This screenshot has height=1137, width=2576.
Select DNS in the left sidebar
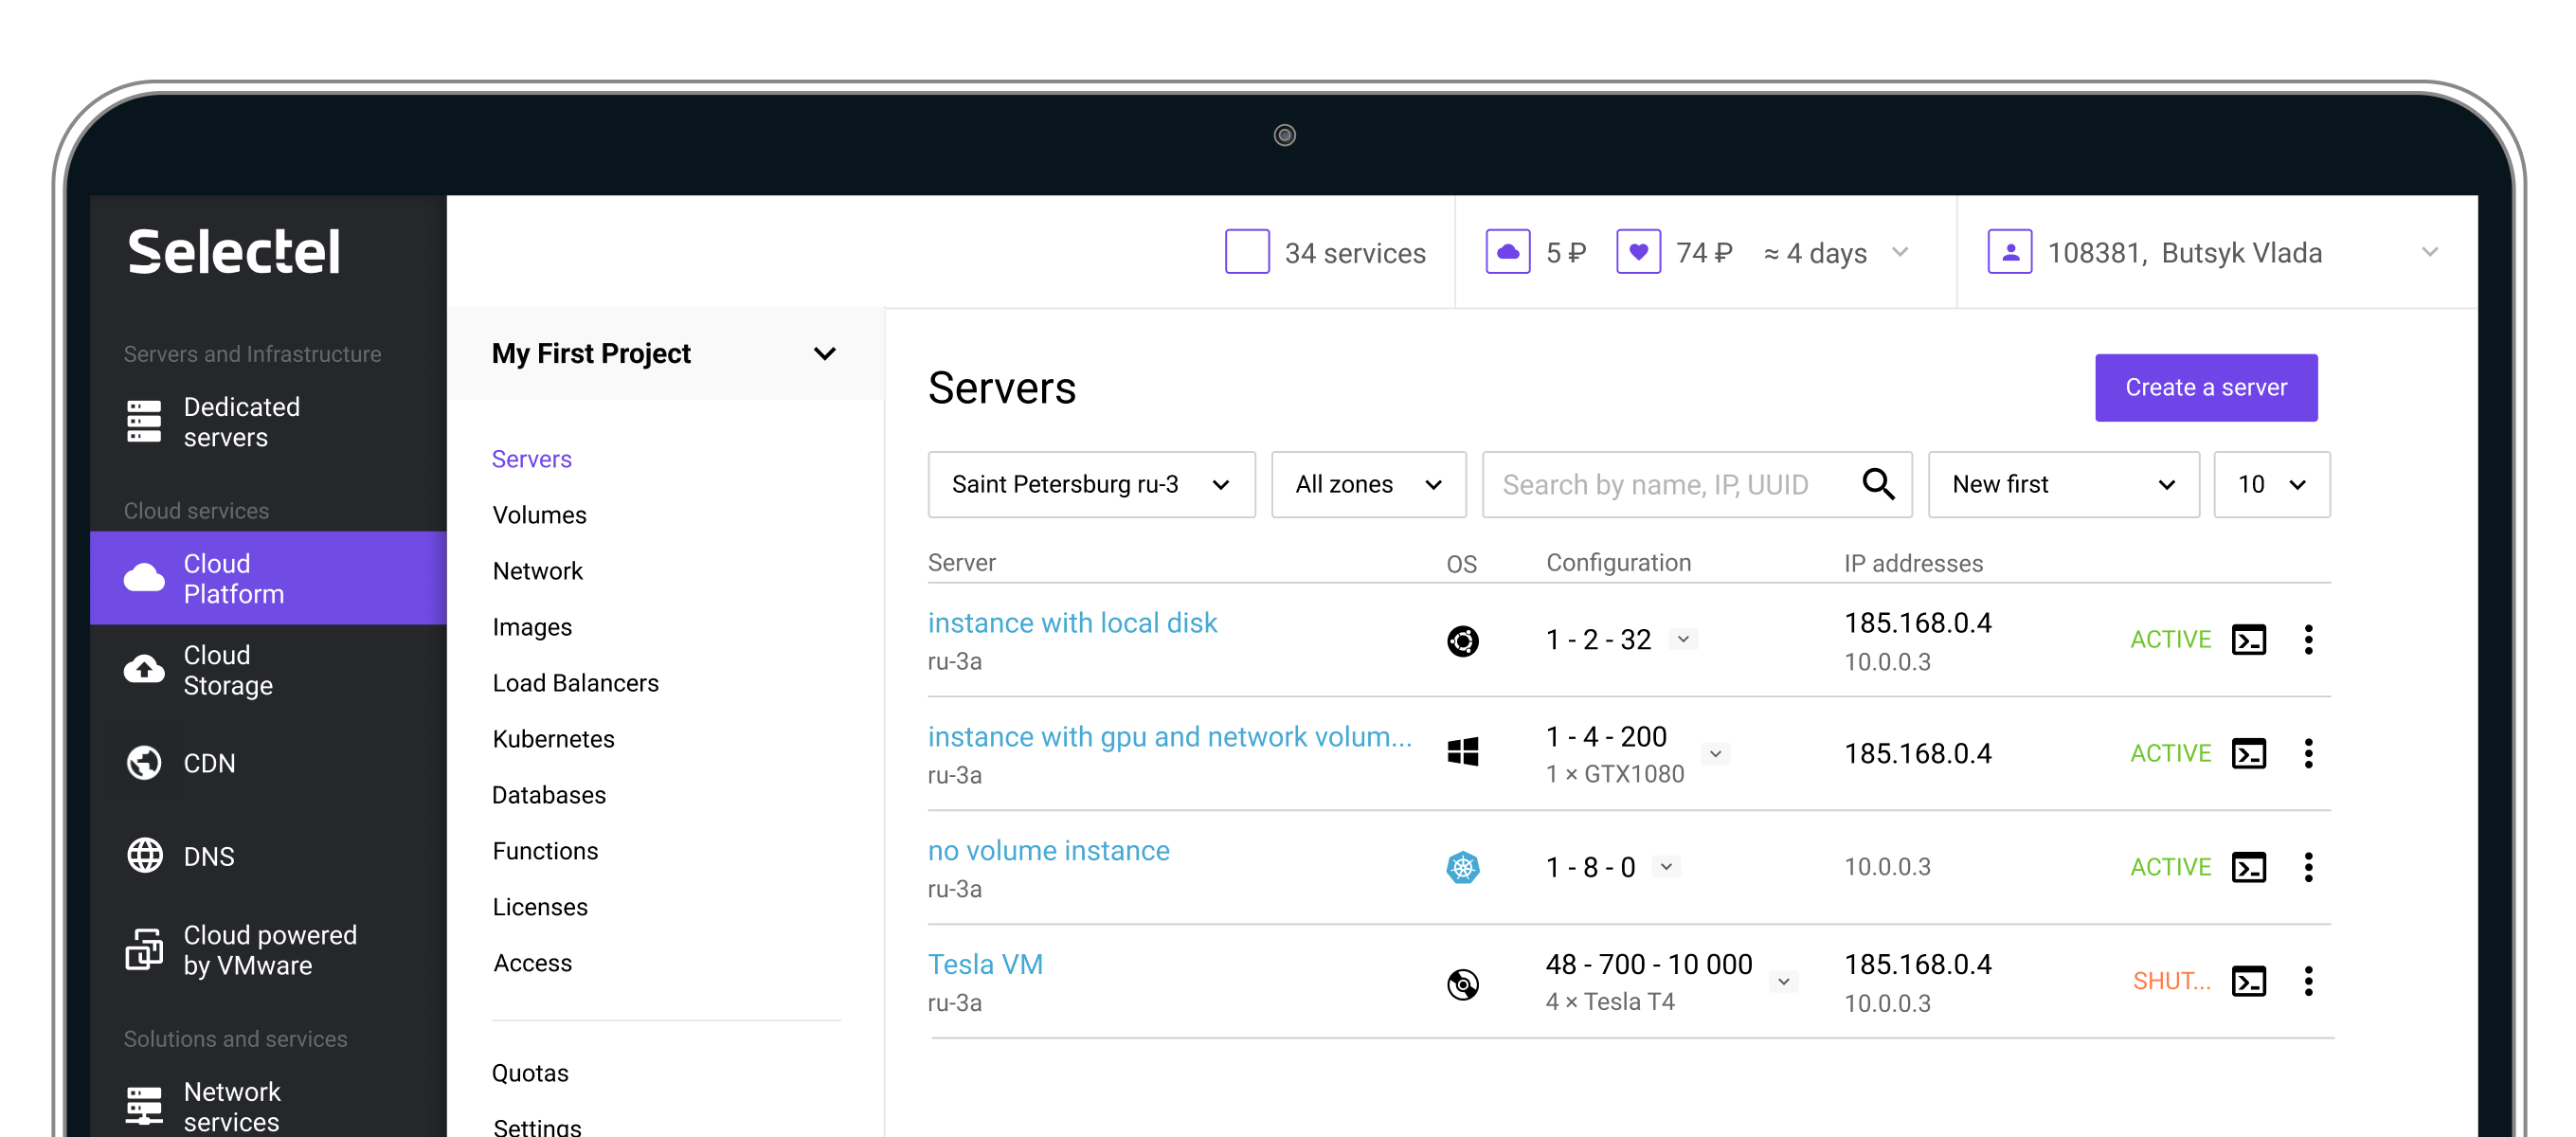coord(208,856)
